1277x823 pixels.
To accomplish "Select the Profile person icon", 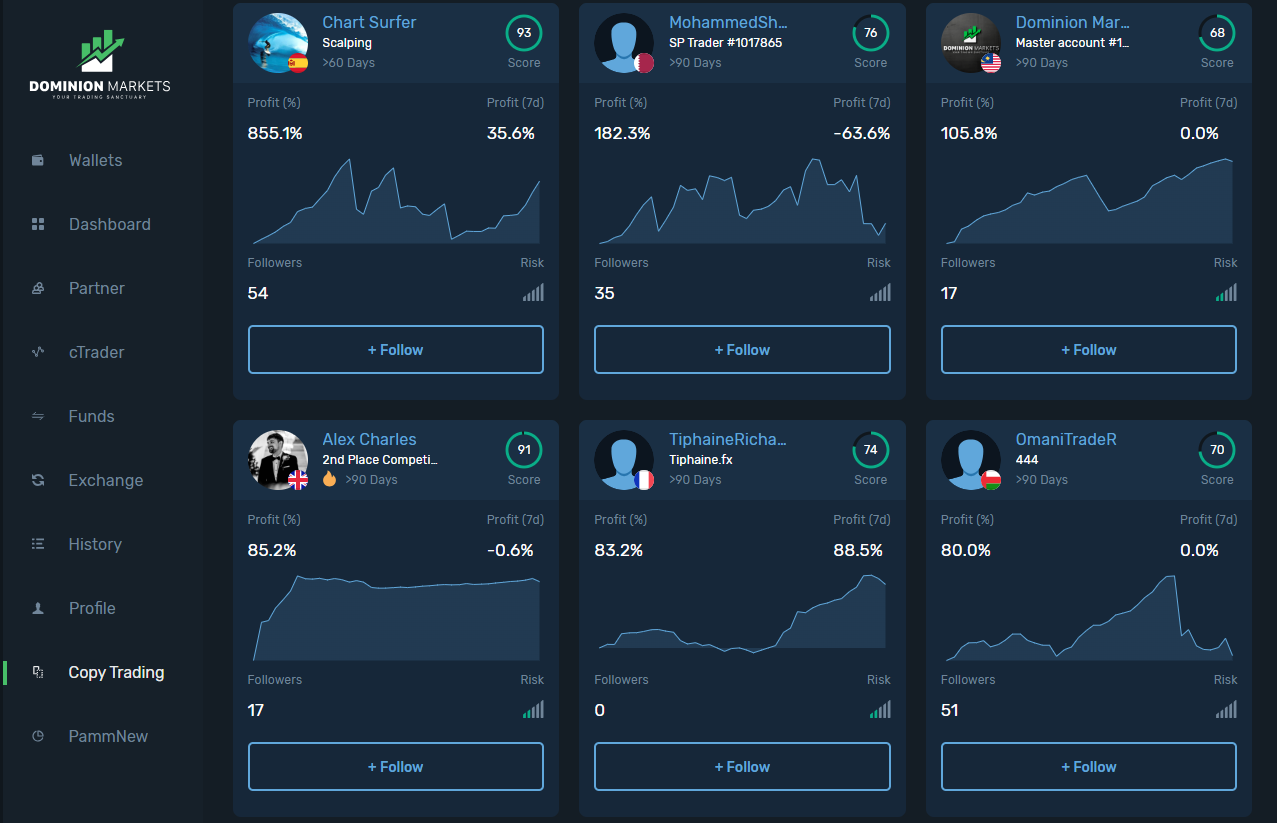I will (37, 608).
